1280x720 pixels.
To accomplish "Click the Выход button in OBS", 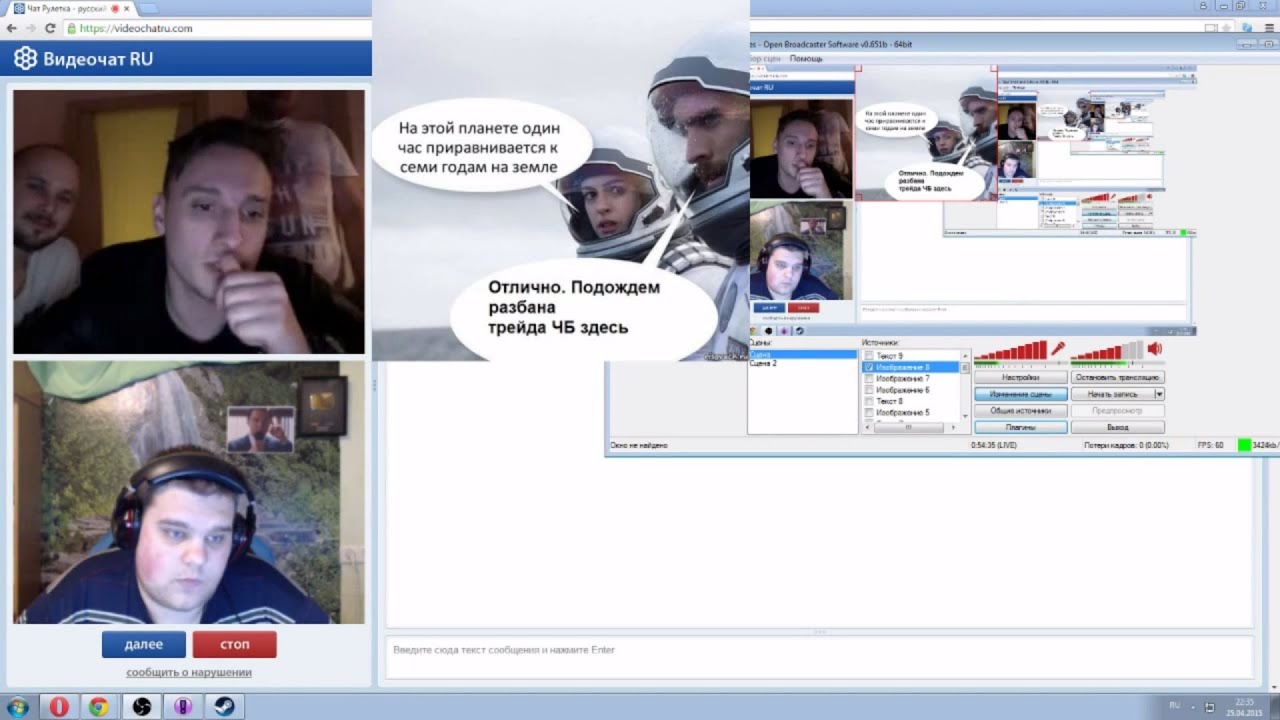I will point(1118,427).
